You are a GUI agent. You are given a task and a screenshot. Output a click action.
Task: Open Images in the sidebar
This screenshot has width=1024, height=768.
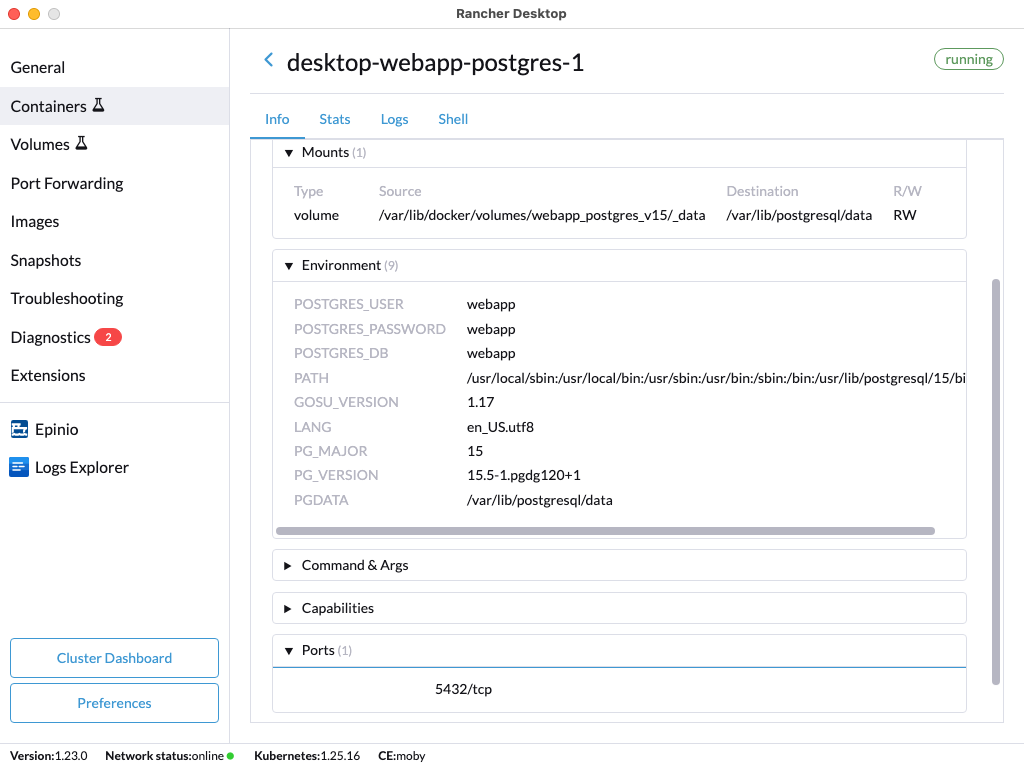[x=114, y=221]
